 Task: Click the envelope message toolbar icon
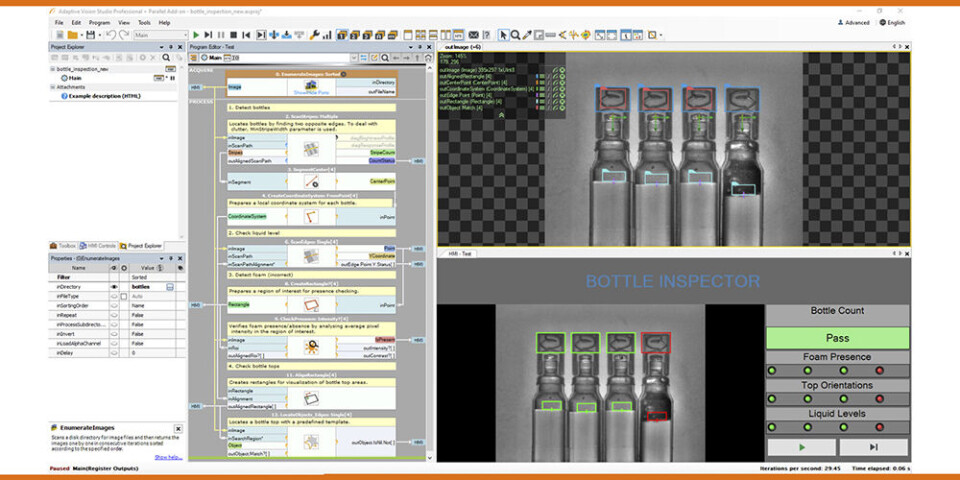[x=473, y=35]
